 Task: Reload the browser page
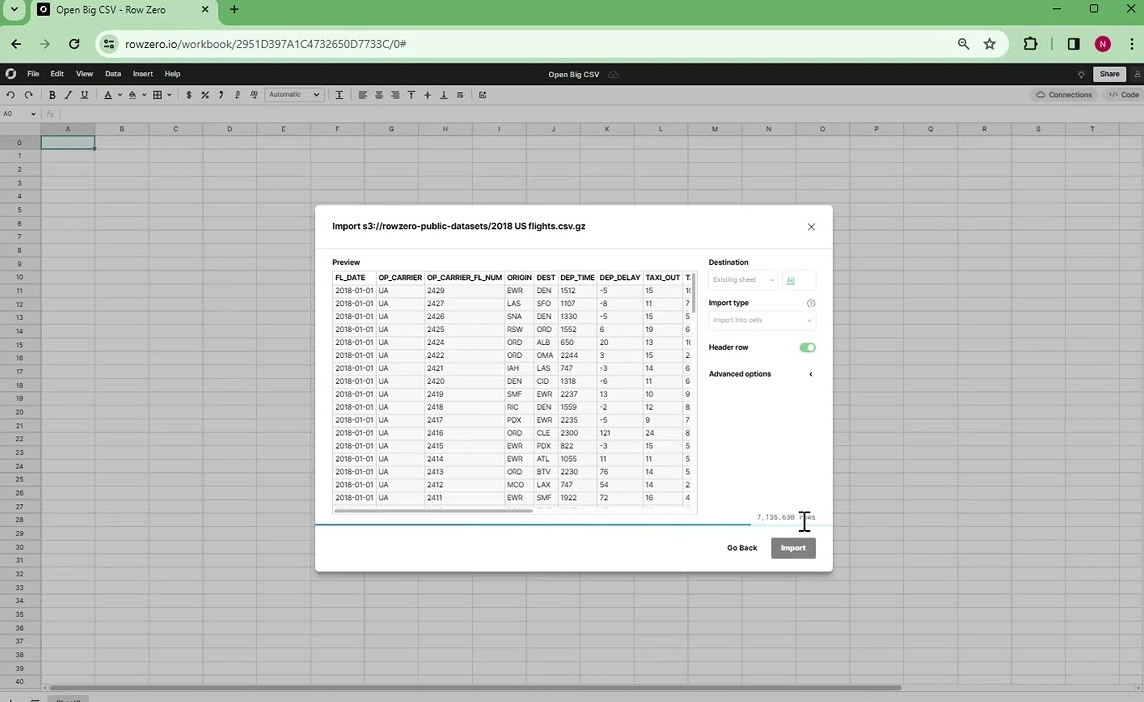click(x=74, y=44)
